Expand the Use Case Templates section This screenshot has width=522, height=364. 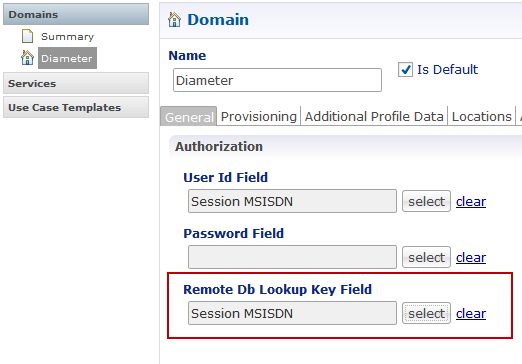tap(76, 107)
